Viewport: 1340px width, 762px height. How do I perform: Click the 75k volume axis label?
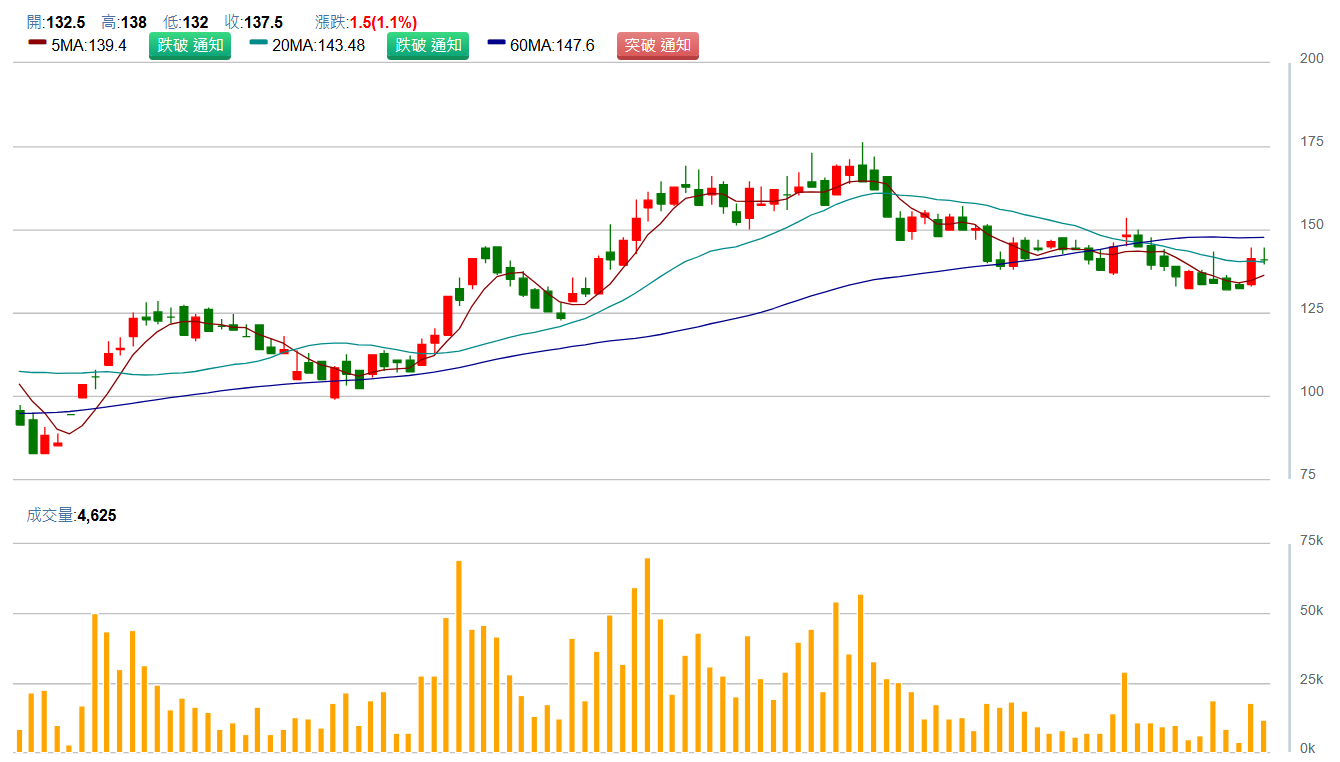1311,541
